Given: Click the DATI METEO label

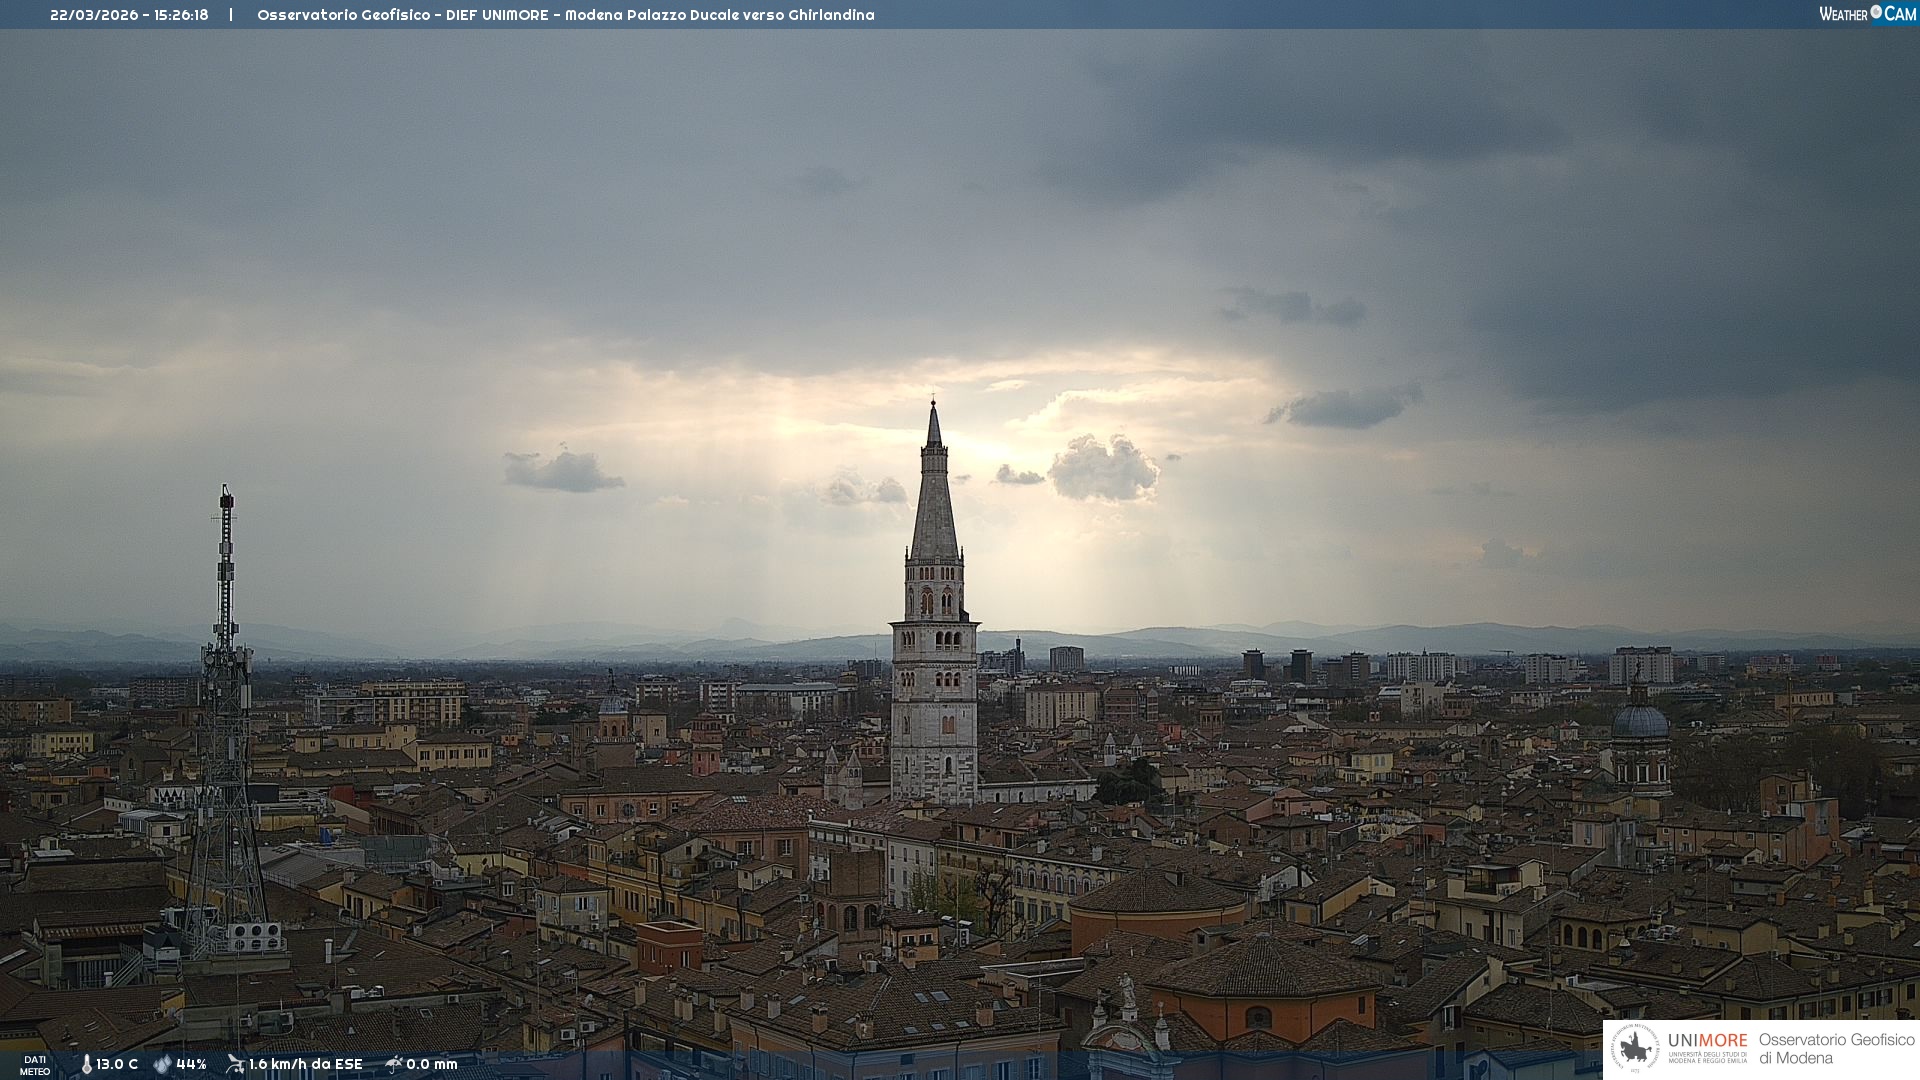Looking at the screenshot, I should click(35, 1065).
